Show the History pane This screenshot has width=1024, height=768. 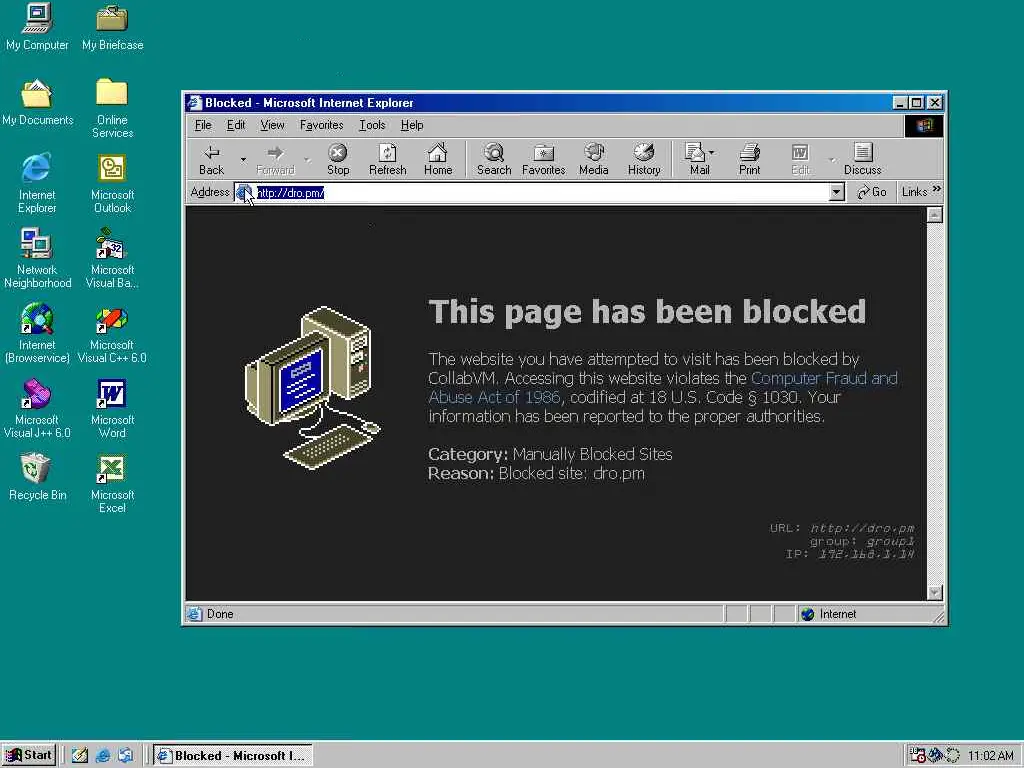[644, 160]
